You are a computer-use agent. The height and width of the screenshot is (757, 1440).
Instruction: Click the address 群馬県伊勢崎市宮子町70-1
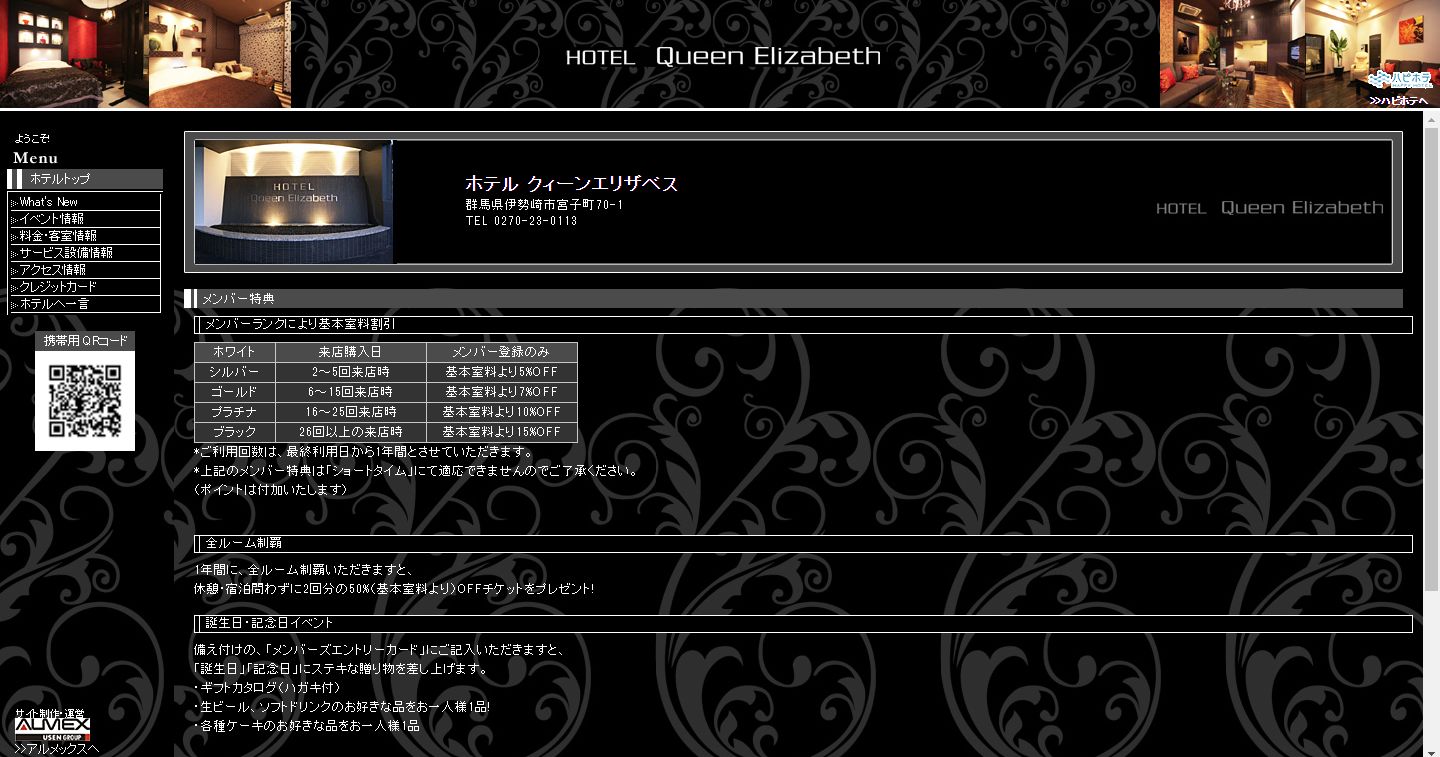(x=544, y=204)
